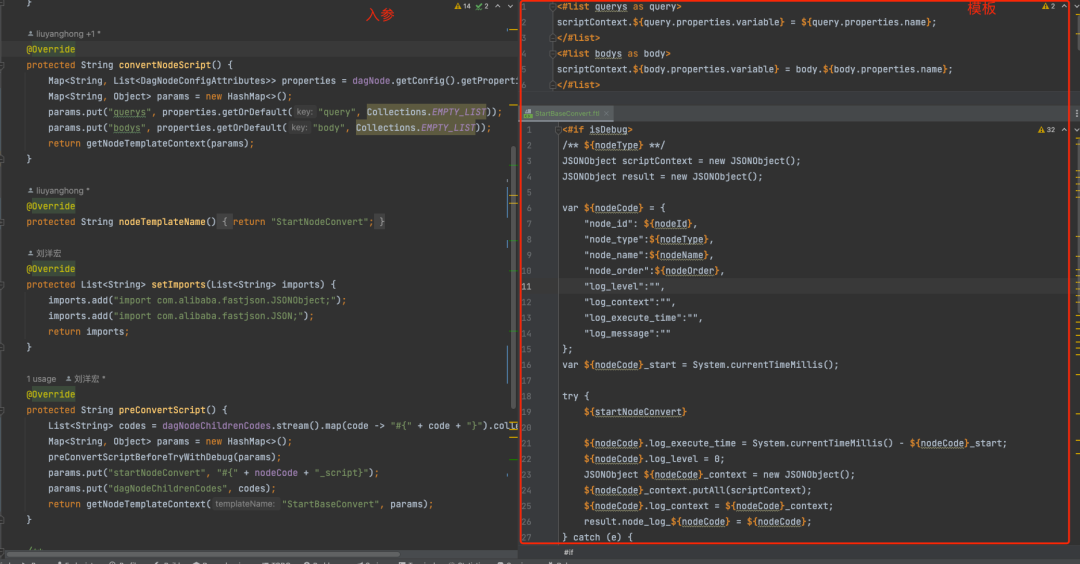Click the 2 warnings indicator in top template editor

[1048, 6]
